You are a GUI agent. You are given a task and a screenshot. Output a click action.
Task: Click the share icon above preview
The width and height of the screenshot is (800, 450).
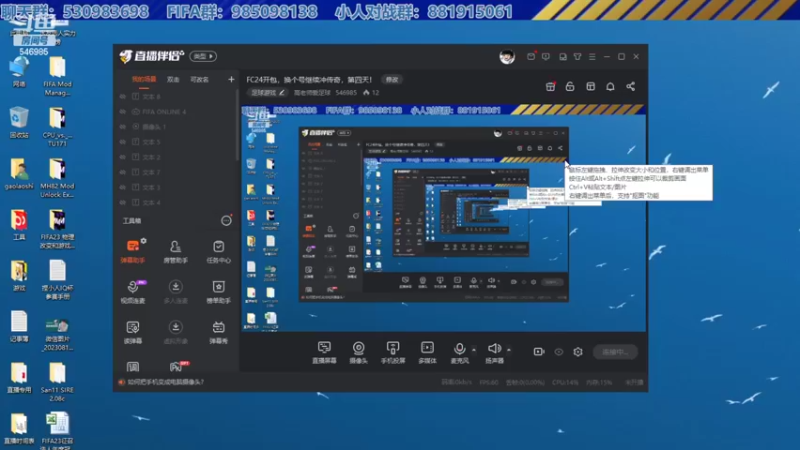point(631,86)
